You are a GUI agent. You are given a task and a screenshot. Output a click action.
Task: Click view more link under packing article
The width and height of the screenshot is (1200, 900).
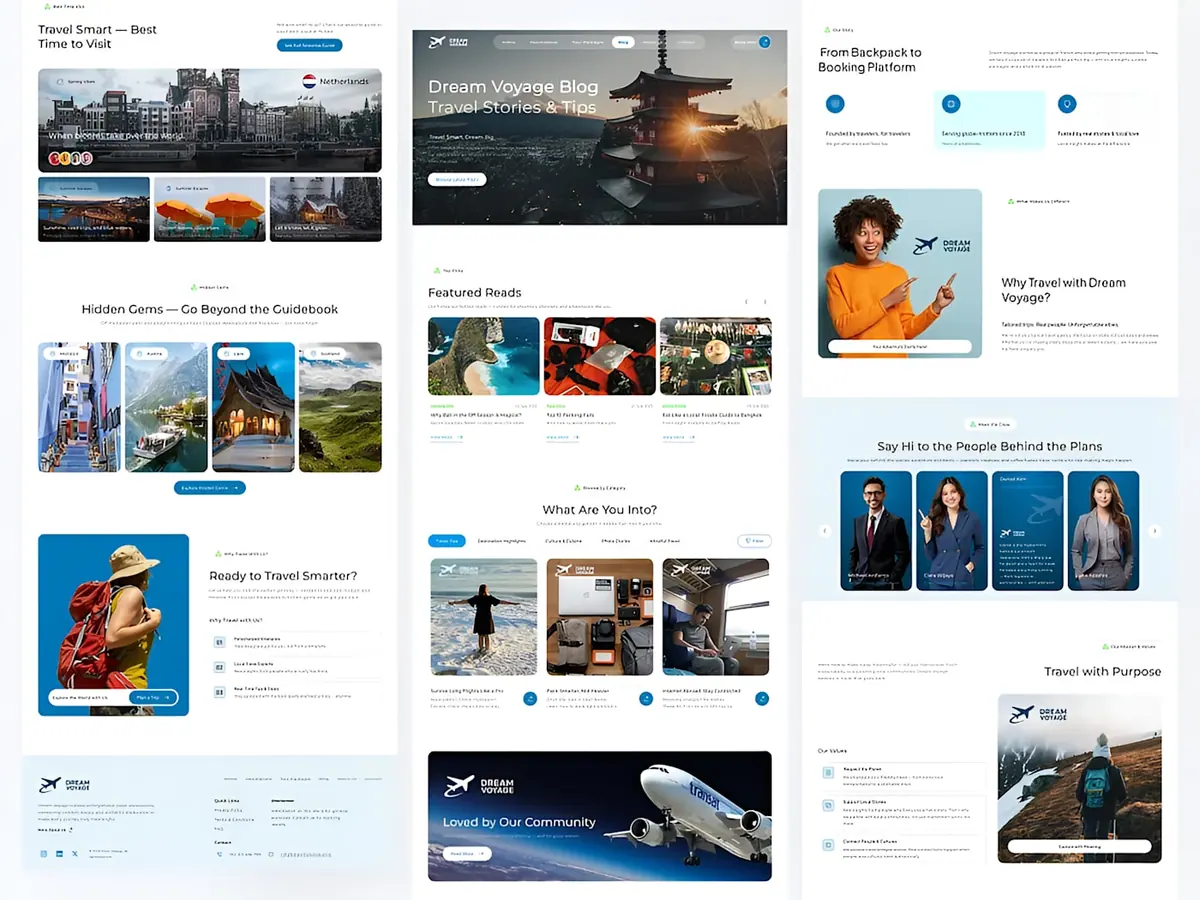click(562, 437)
